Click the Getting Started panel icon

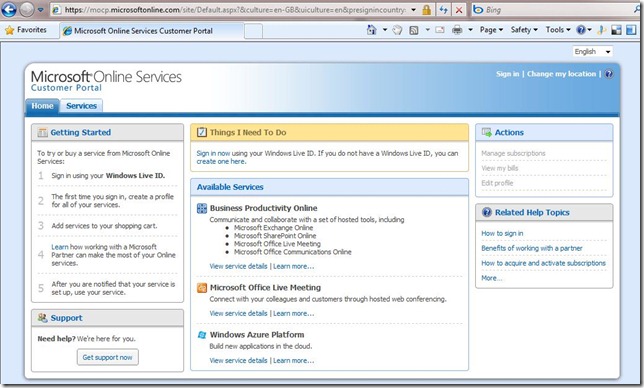pos(42,133)
